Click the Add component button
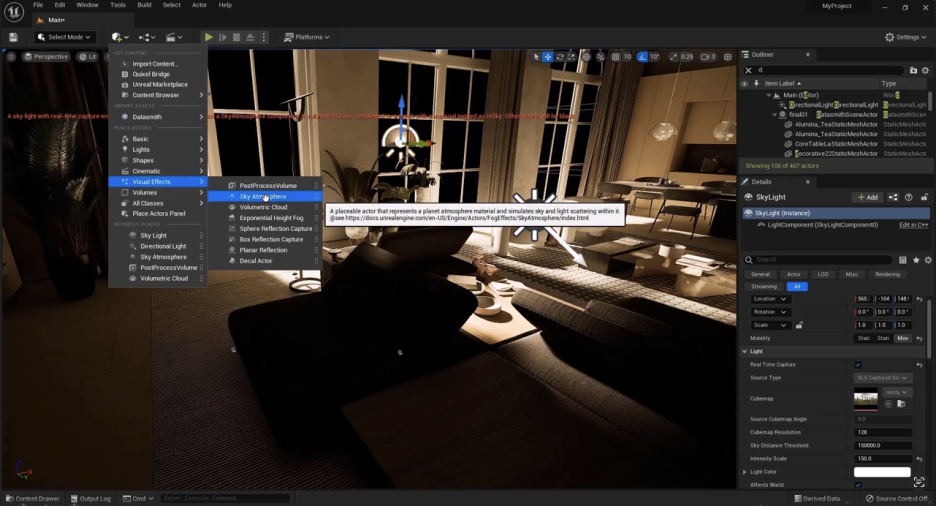This screenshot has width=936, height=506. click(x=867, y=197)
